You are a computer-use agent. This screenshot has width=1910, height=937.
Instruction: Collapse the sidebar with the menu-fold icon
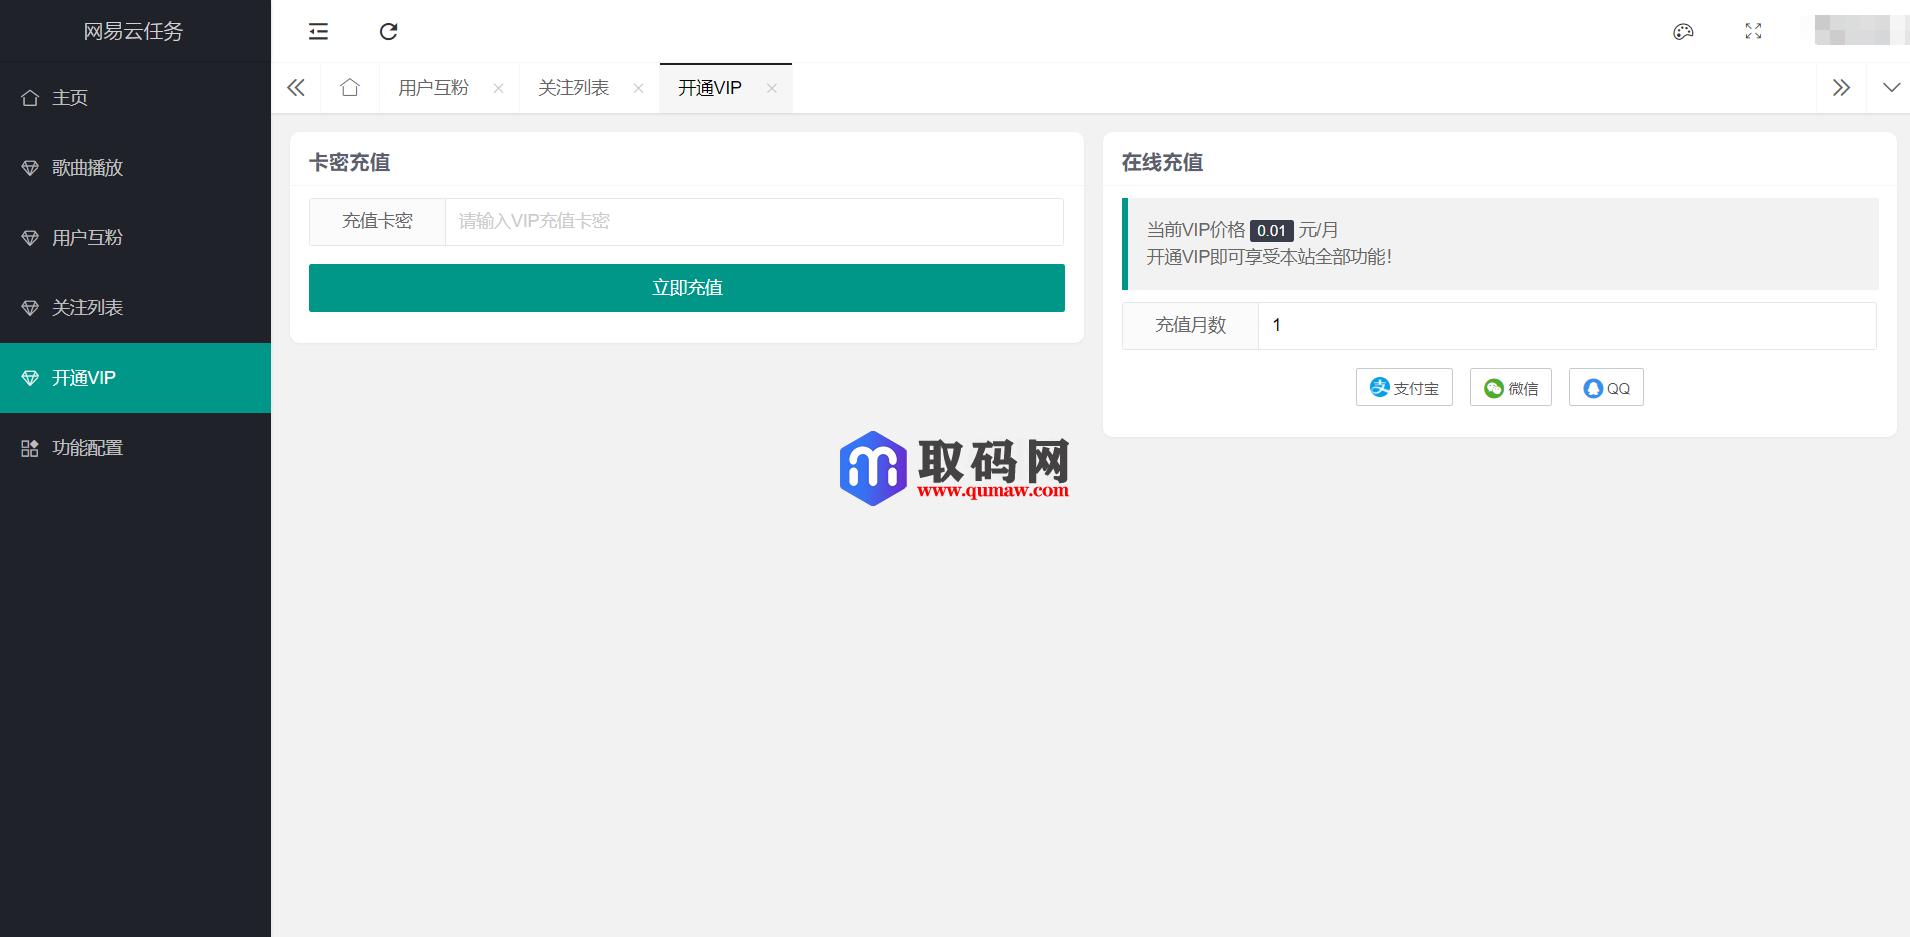click(x=318, y=31)
